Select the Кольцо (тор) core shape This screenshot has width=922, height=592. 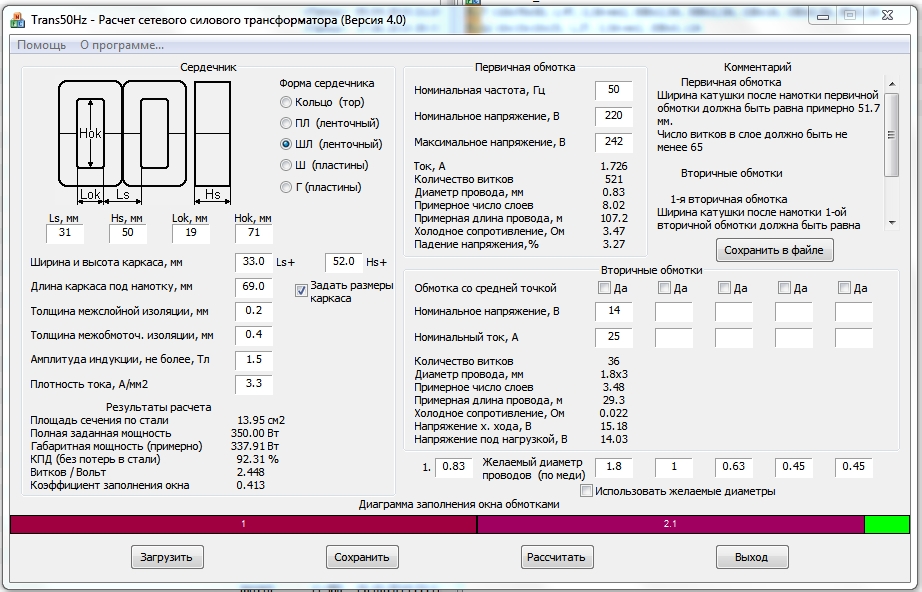(287, 102)
